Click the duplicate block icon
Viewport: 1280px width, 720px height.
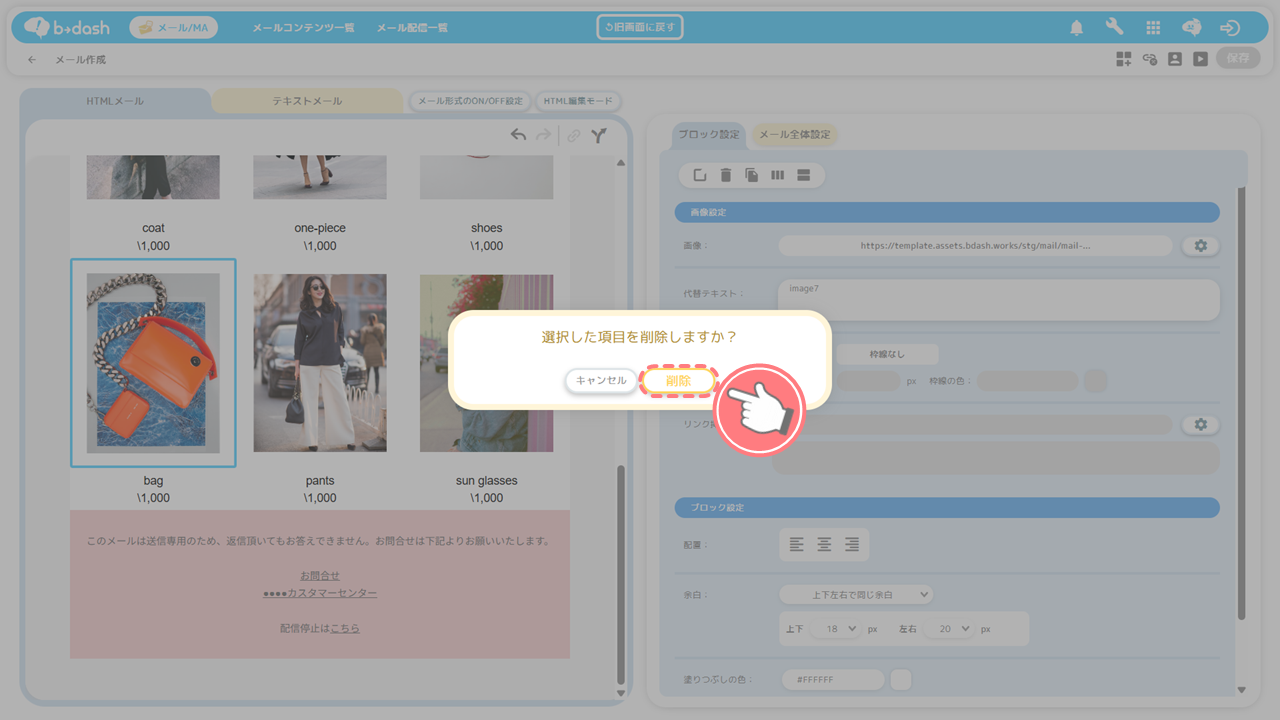coord(752,176)
